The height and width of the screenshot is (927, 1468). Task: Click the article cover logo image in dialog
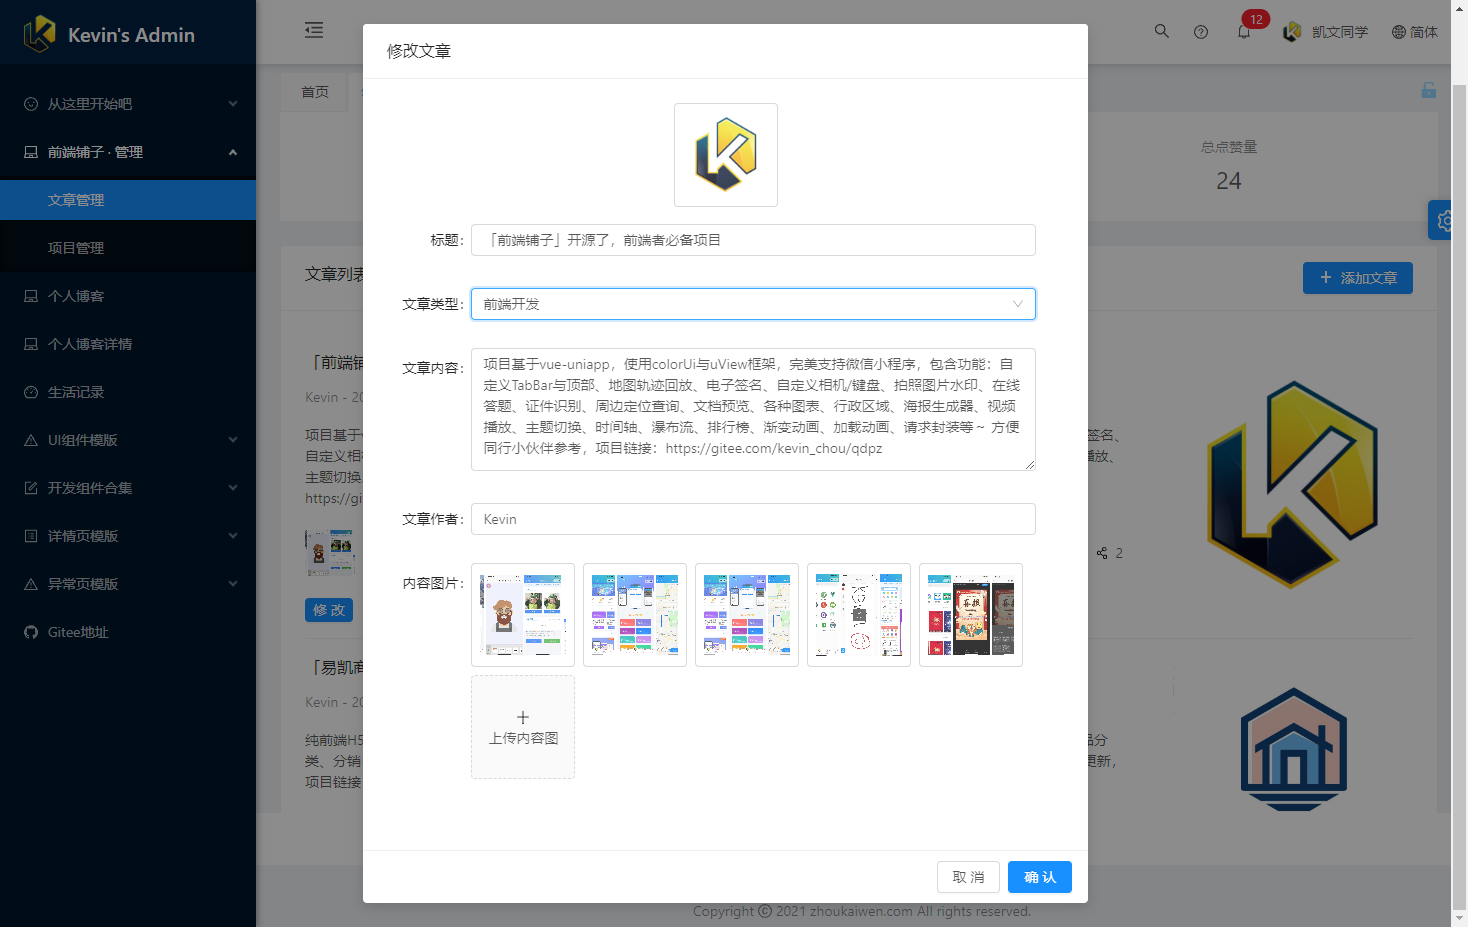[726, 155]
